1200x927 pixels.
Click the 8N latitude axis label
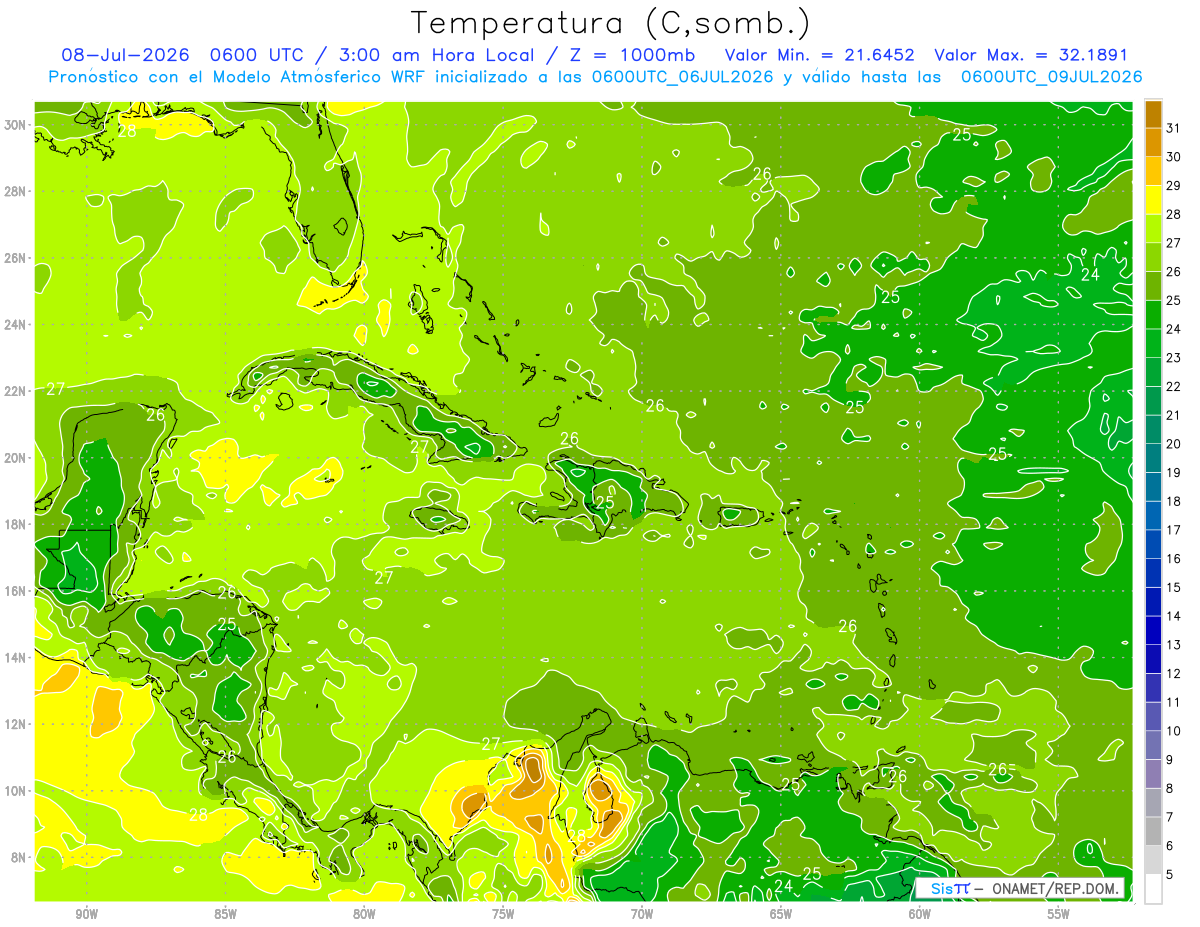tap(19, 857)
